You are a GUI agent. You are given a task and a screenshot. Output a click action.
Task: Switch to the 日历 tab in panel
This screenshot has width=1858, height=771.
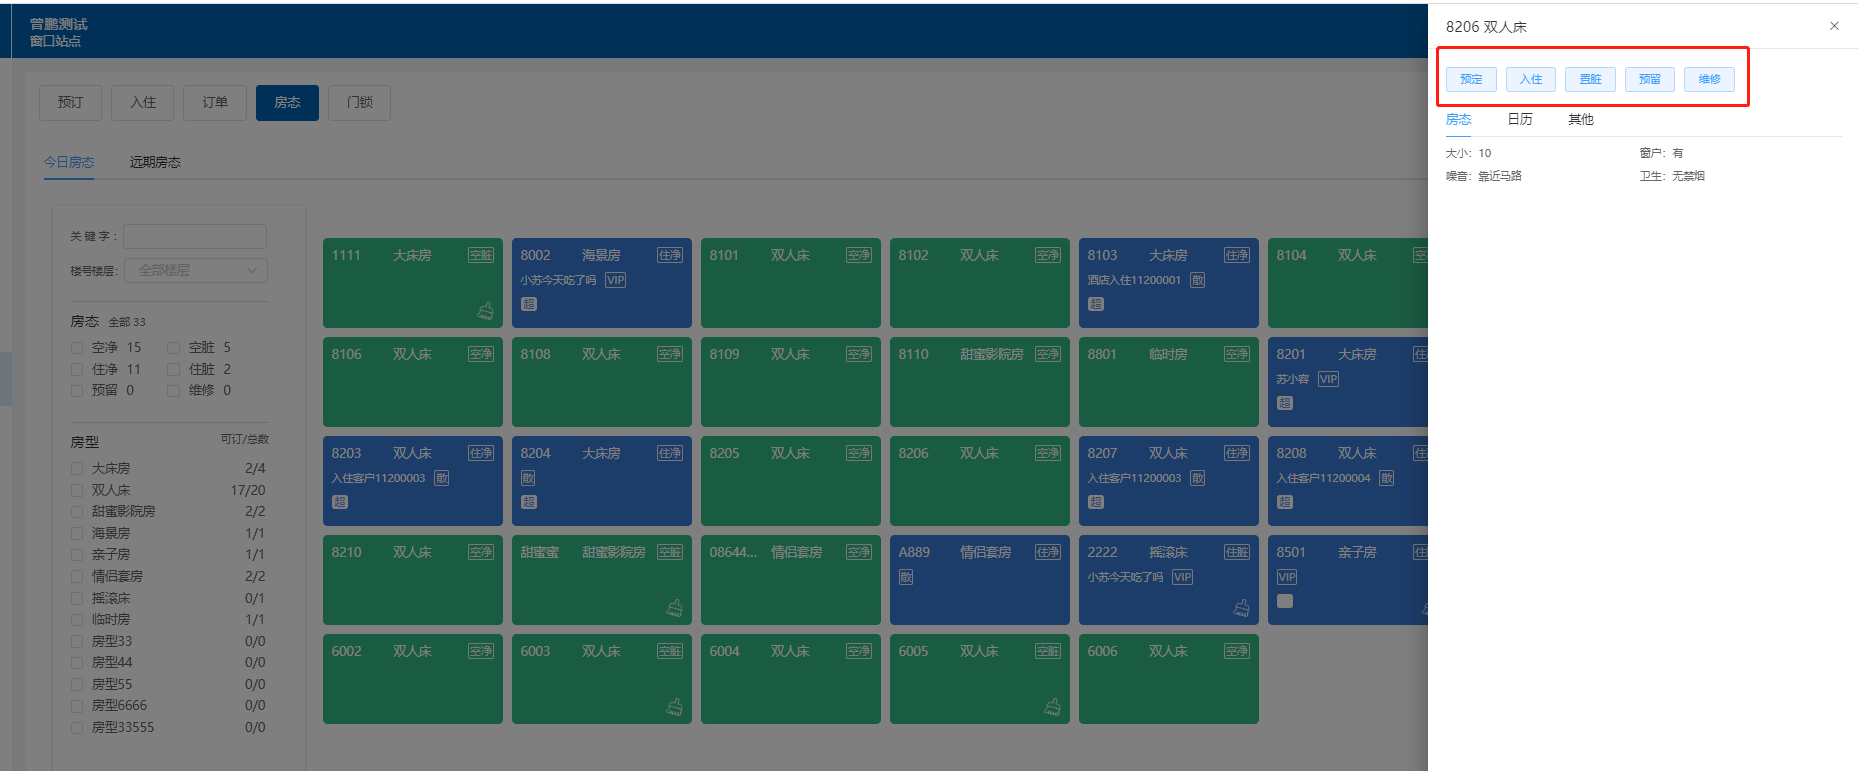pos(1519,120)
